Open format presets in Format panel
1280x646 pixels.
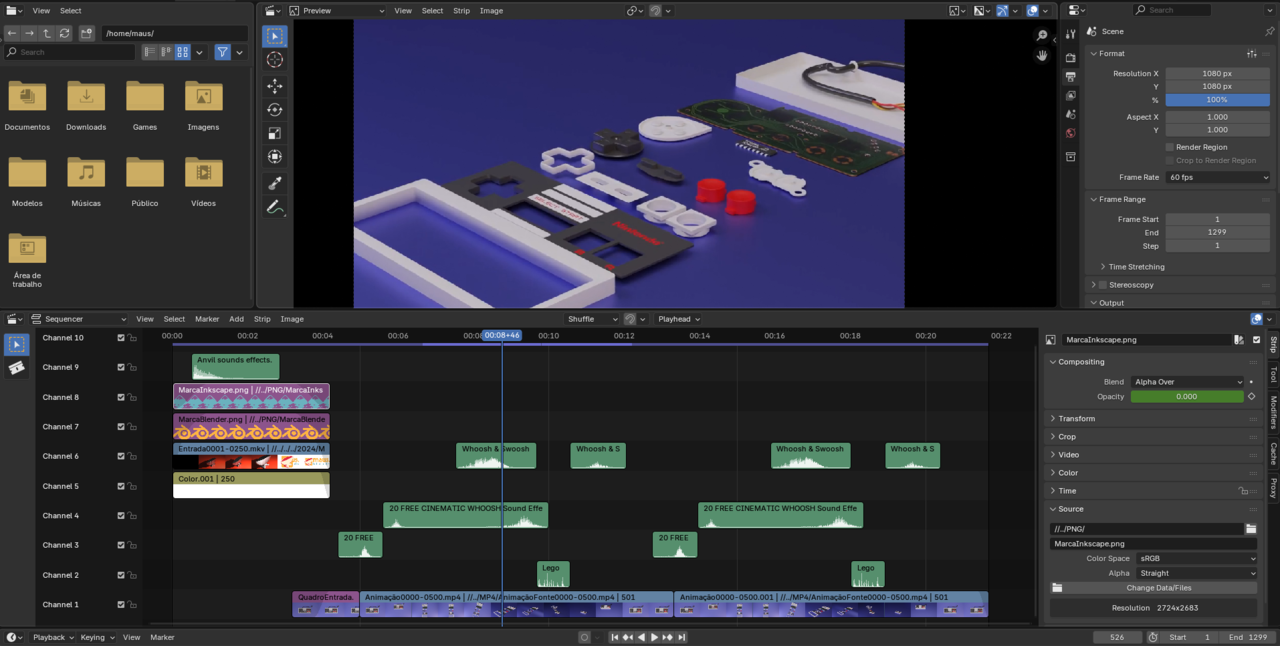point(1252,54)
